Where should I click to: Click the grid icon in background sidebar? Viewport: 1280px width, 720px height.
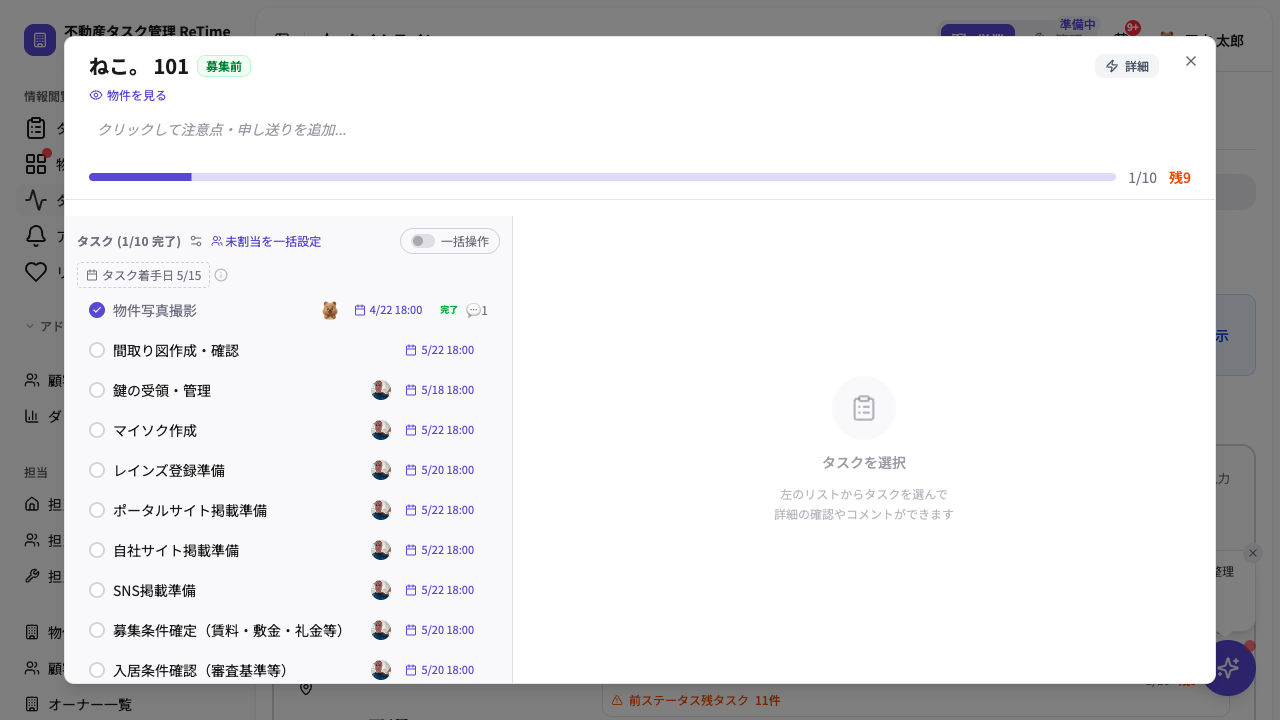[x=36, y=164]
